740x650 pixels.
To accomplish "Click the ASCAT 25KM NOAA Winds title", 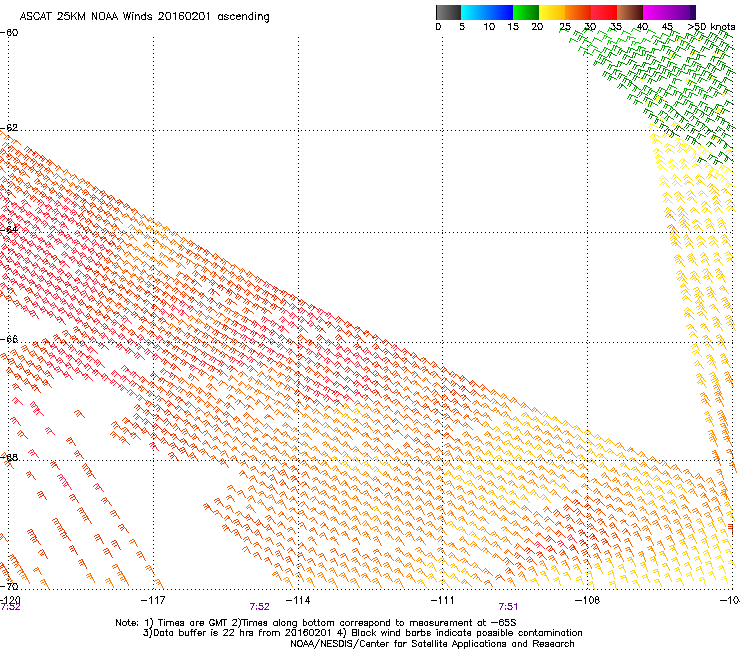I will click(144, 17).
